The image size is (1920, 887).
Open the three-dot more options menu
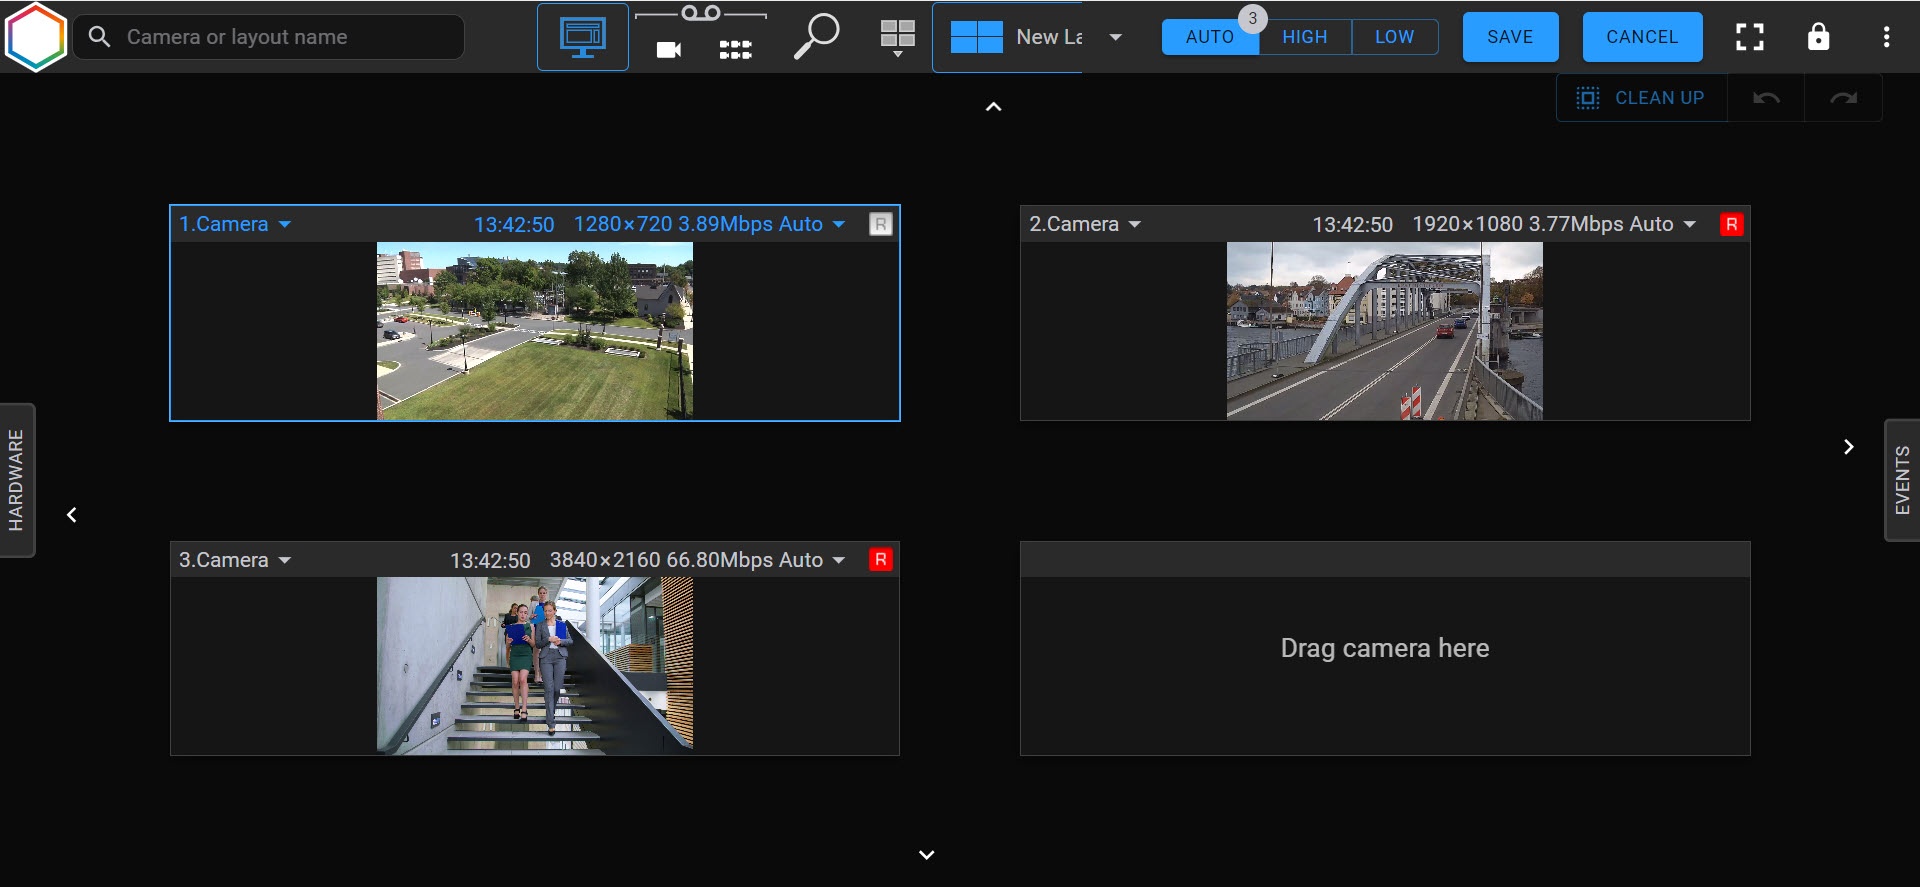click(1886, 37)
